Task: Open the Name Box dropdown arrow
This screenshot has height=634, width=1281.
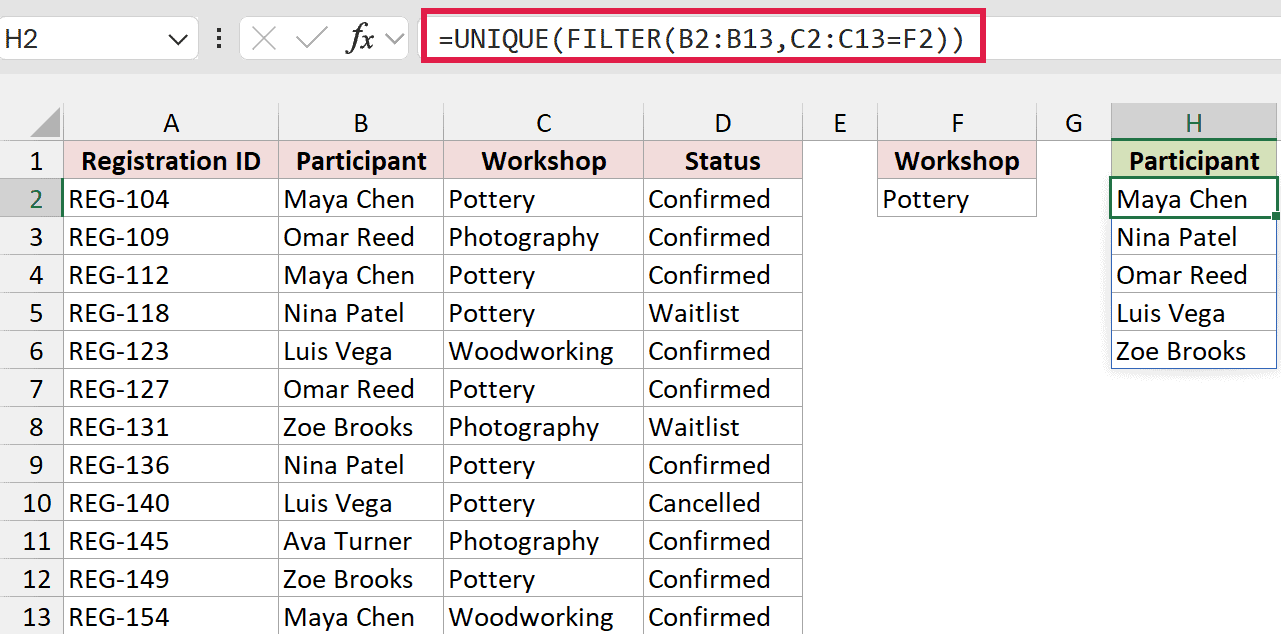Action: click(x=178, y=40)
